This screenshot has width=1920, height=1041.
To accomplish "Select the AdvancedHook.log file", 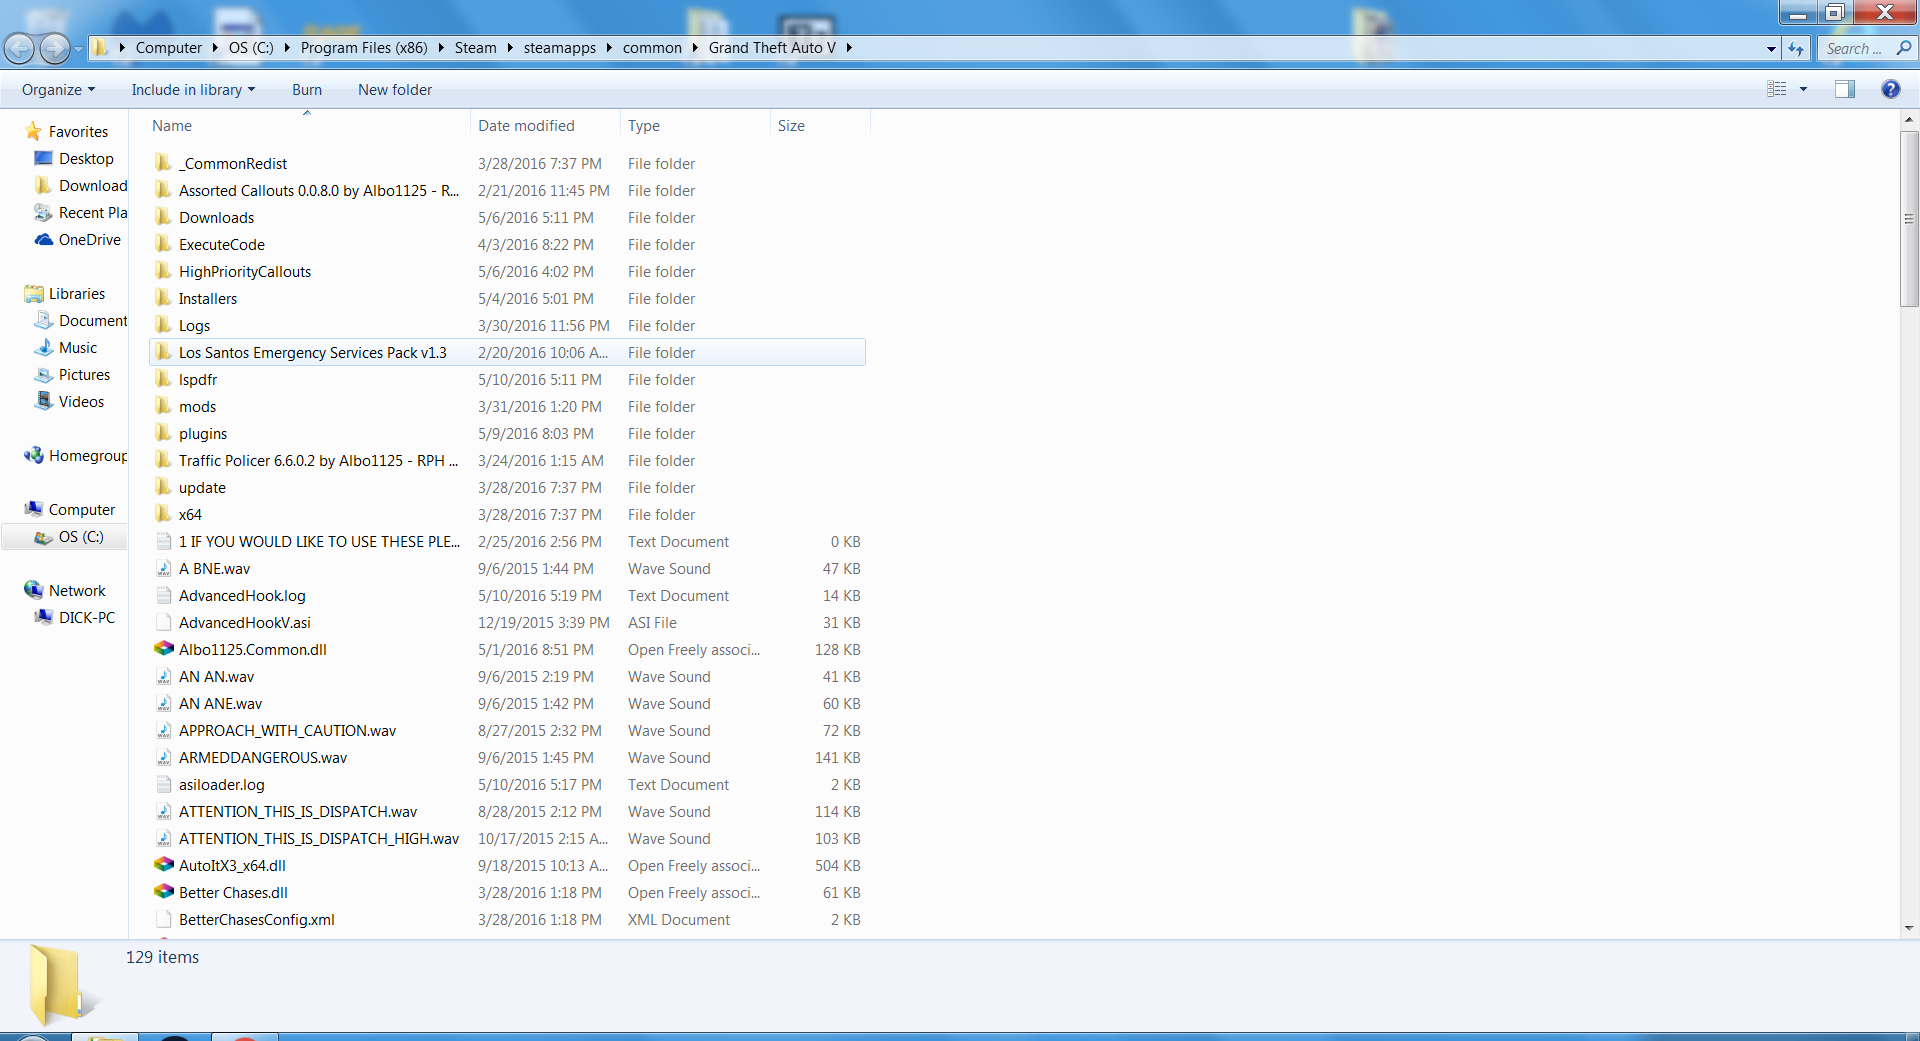I will (x=507, y=595).
